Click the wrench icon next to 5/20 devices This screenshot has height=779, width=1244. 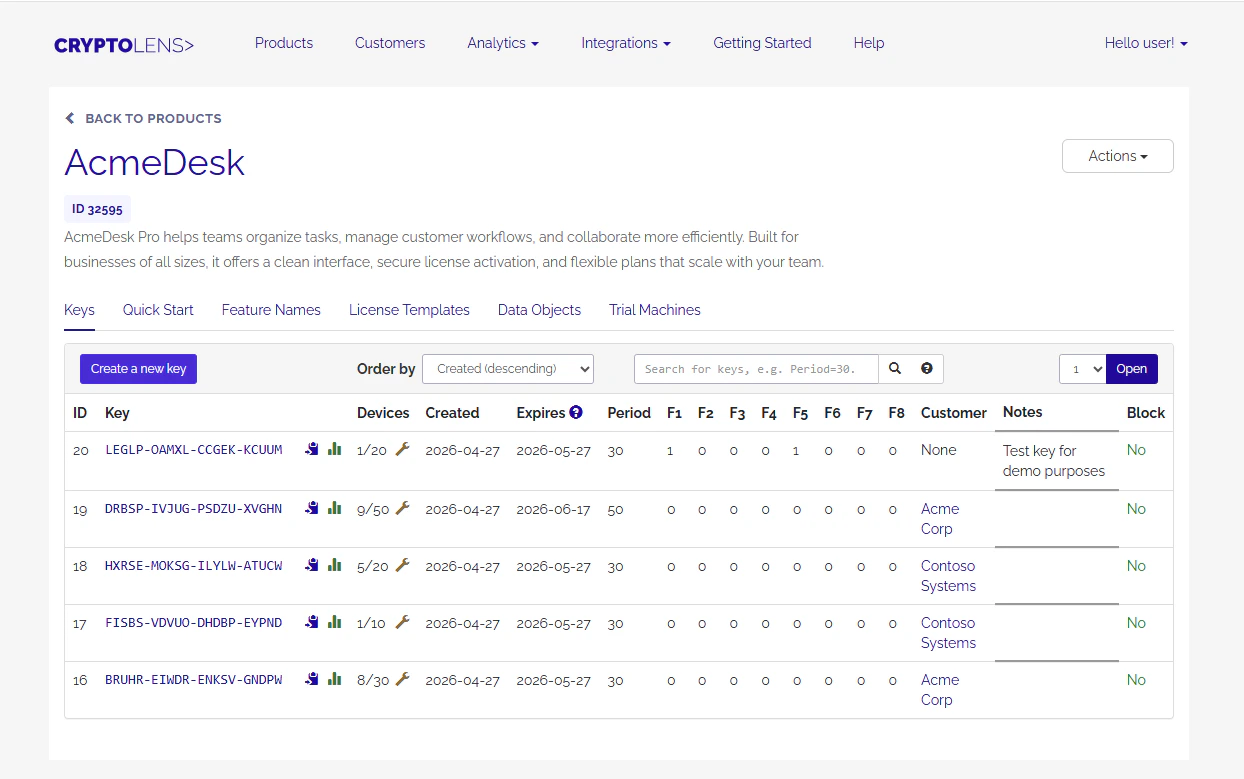coord(403,565)
